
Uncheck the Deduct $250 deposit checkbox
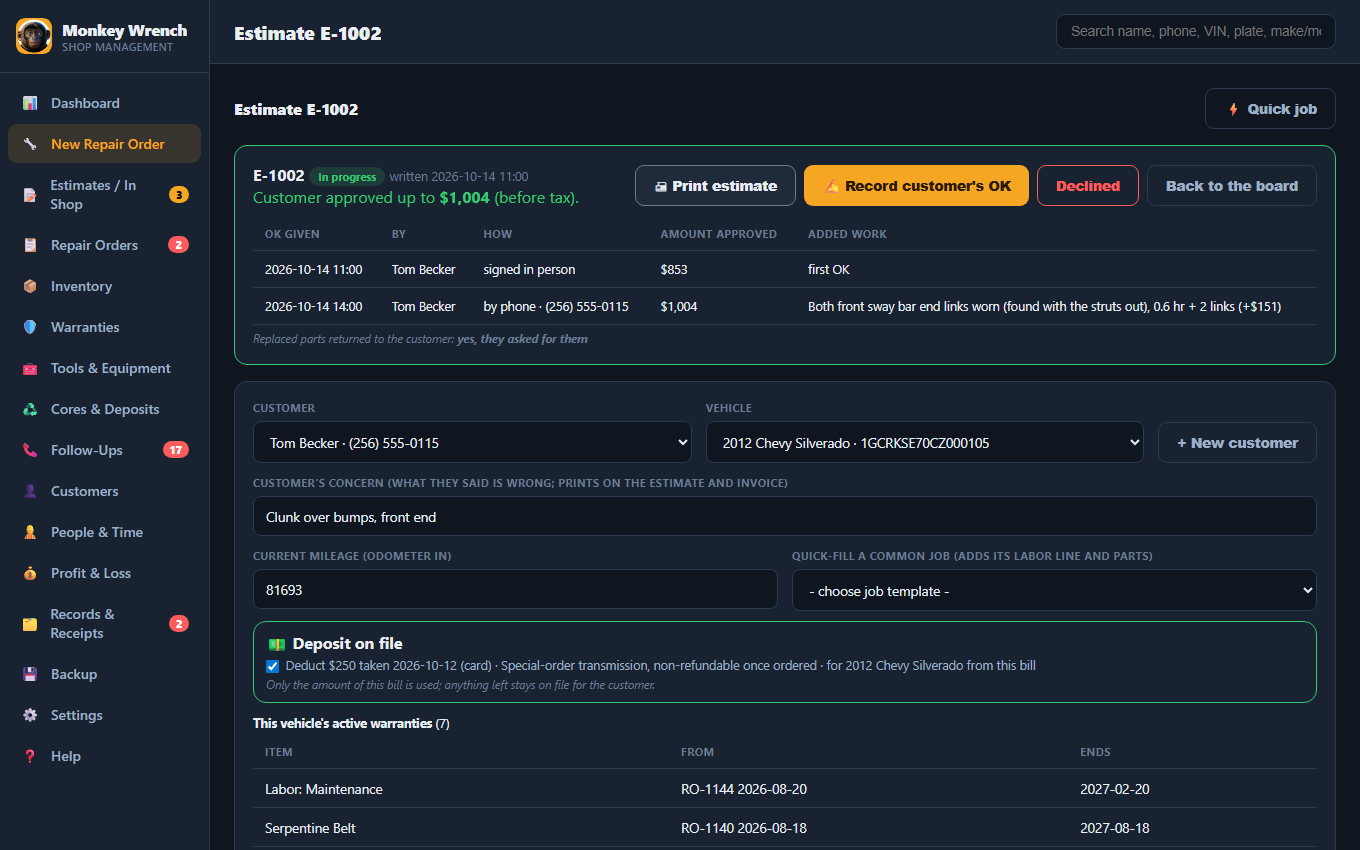pos(273,666)
